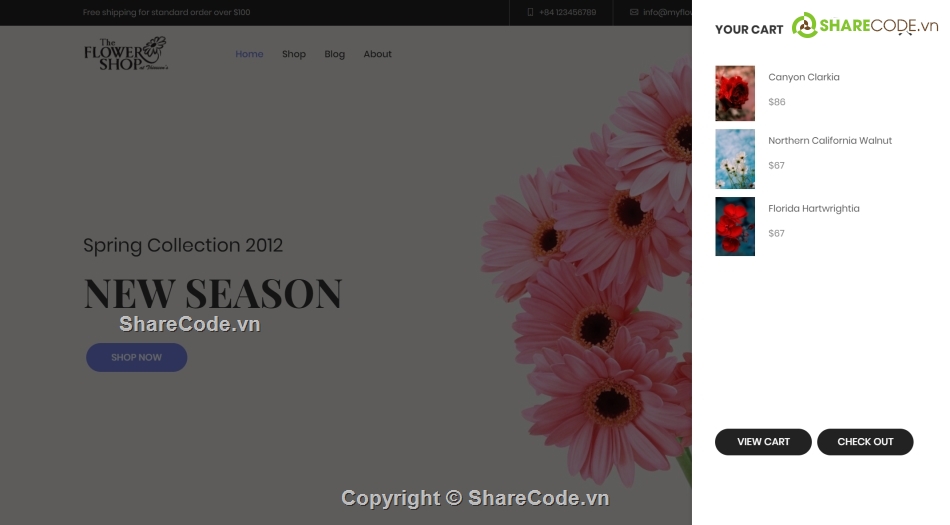This screenshot has width=950, height=525.
Task: Open the Shop menu item
Action: (x=294, y=54)
